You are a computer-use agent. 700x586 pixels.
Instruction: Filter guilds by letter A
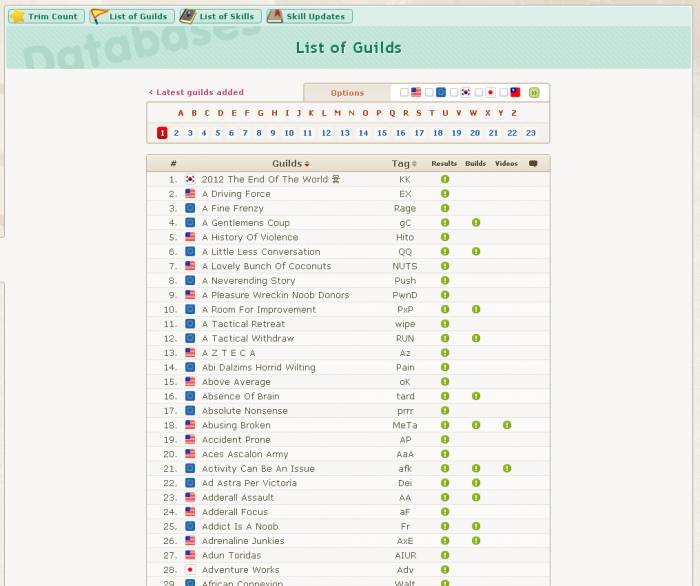(x=180, y=113)
